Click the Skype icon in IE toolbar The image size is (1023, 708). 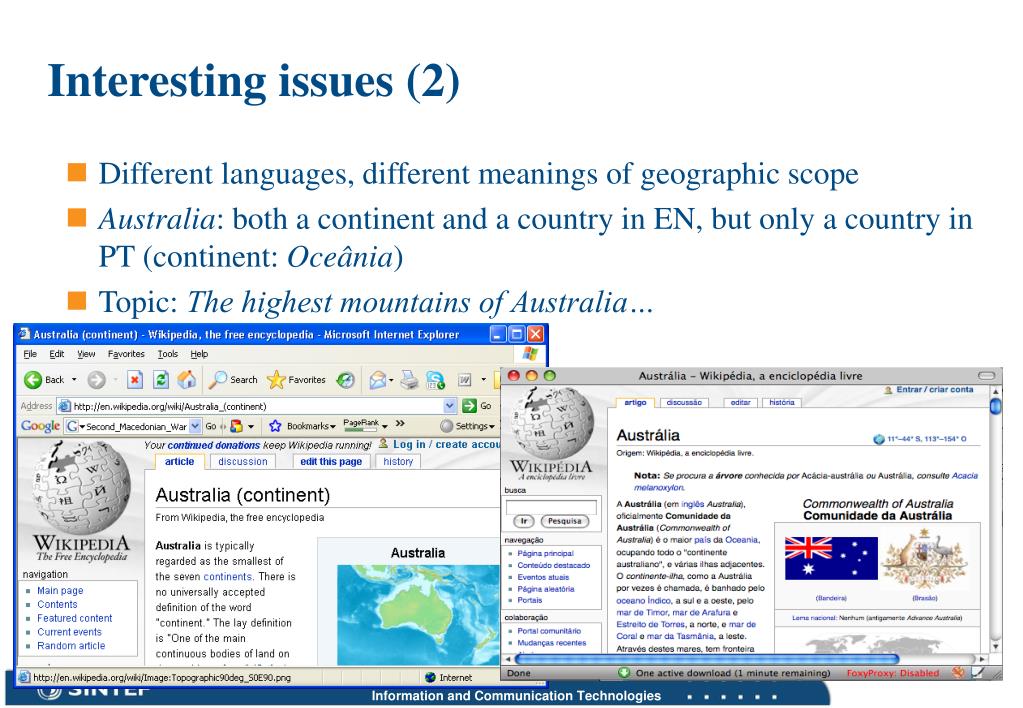coord(435,380)
